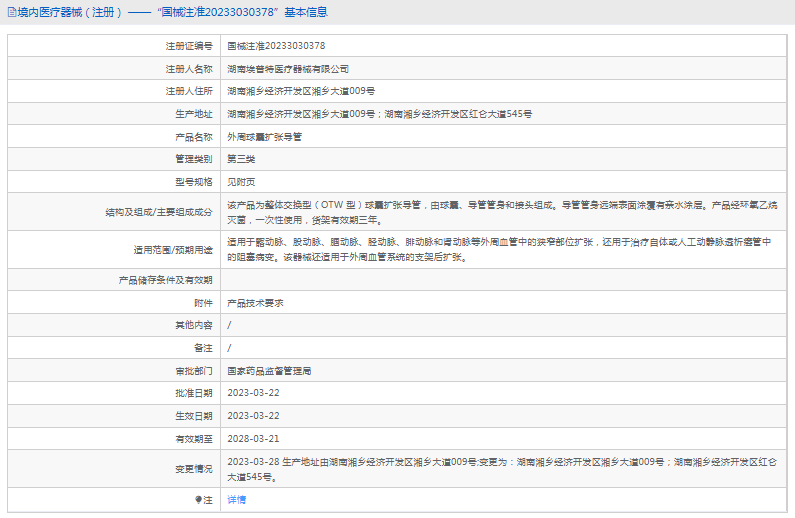The image size is (795, 518).
Task: Click the 结构及组成/主要组成成分 label
Action: [x=159, y=212]
